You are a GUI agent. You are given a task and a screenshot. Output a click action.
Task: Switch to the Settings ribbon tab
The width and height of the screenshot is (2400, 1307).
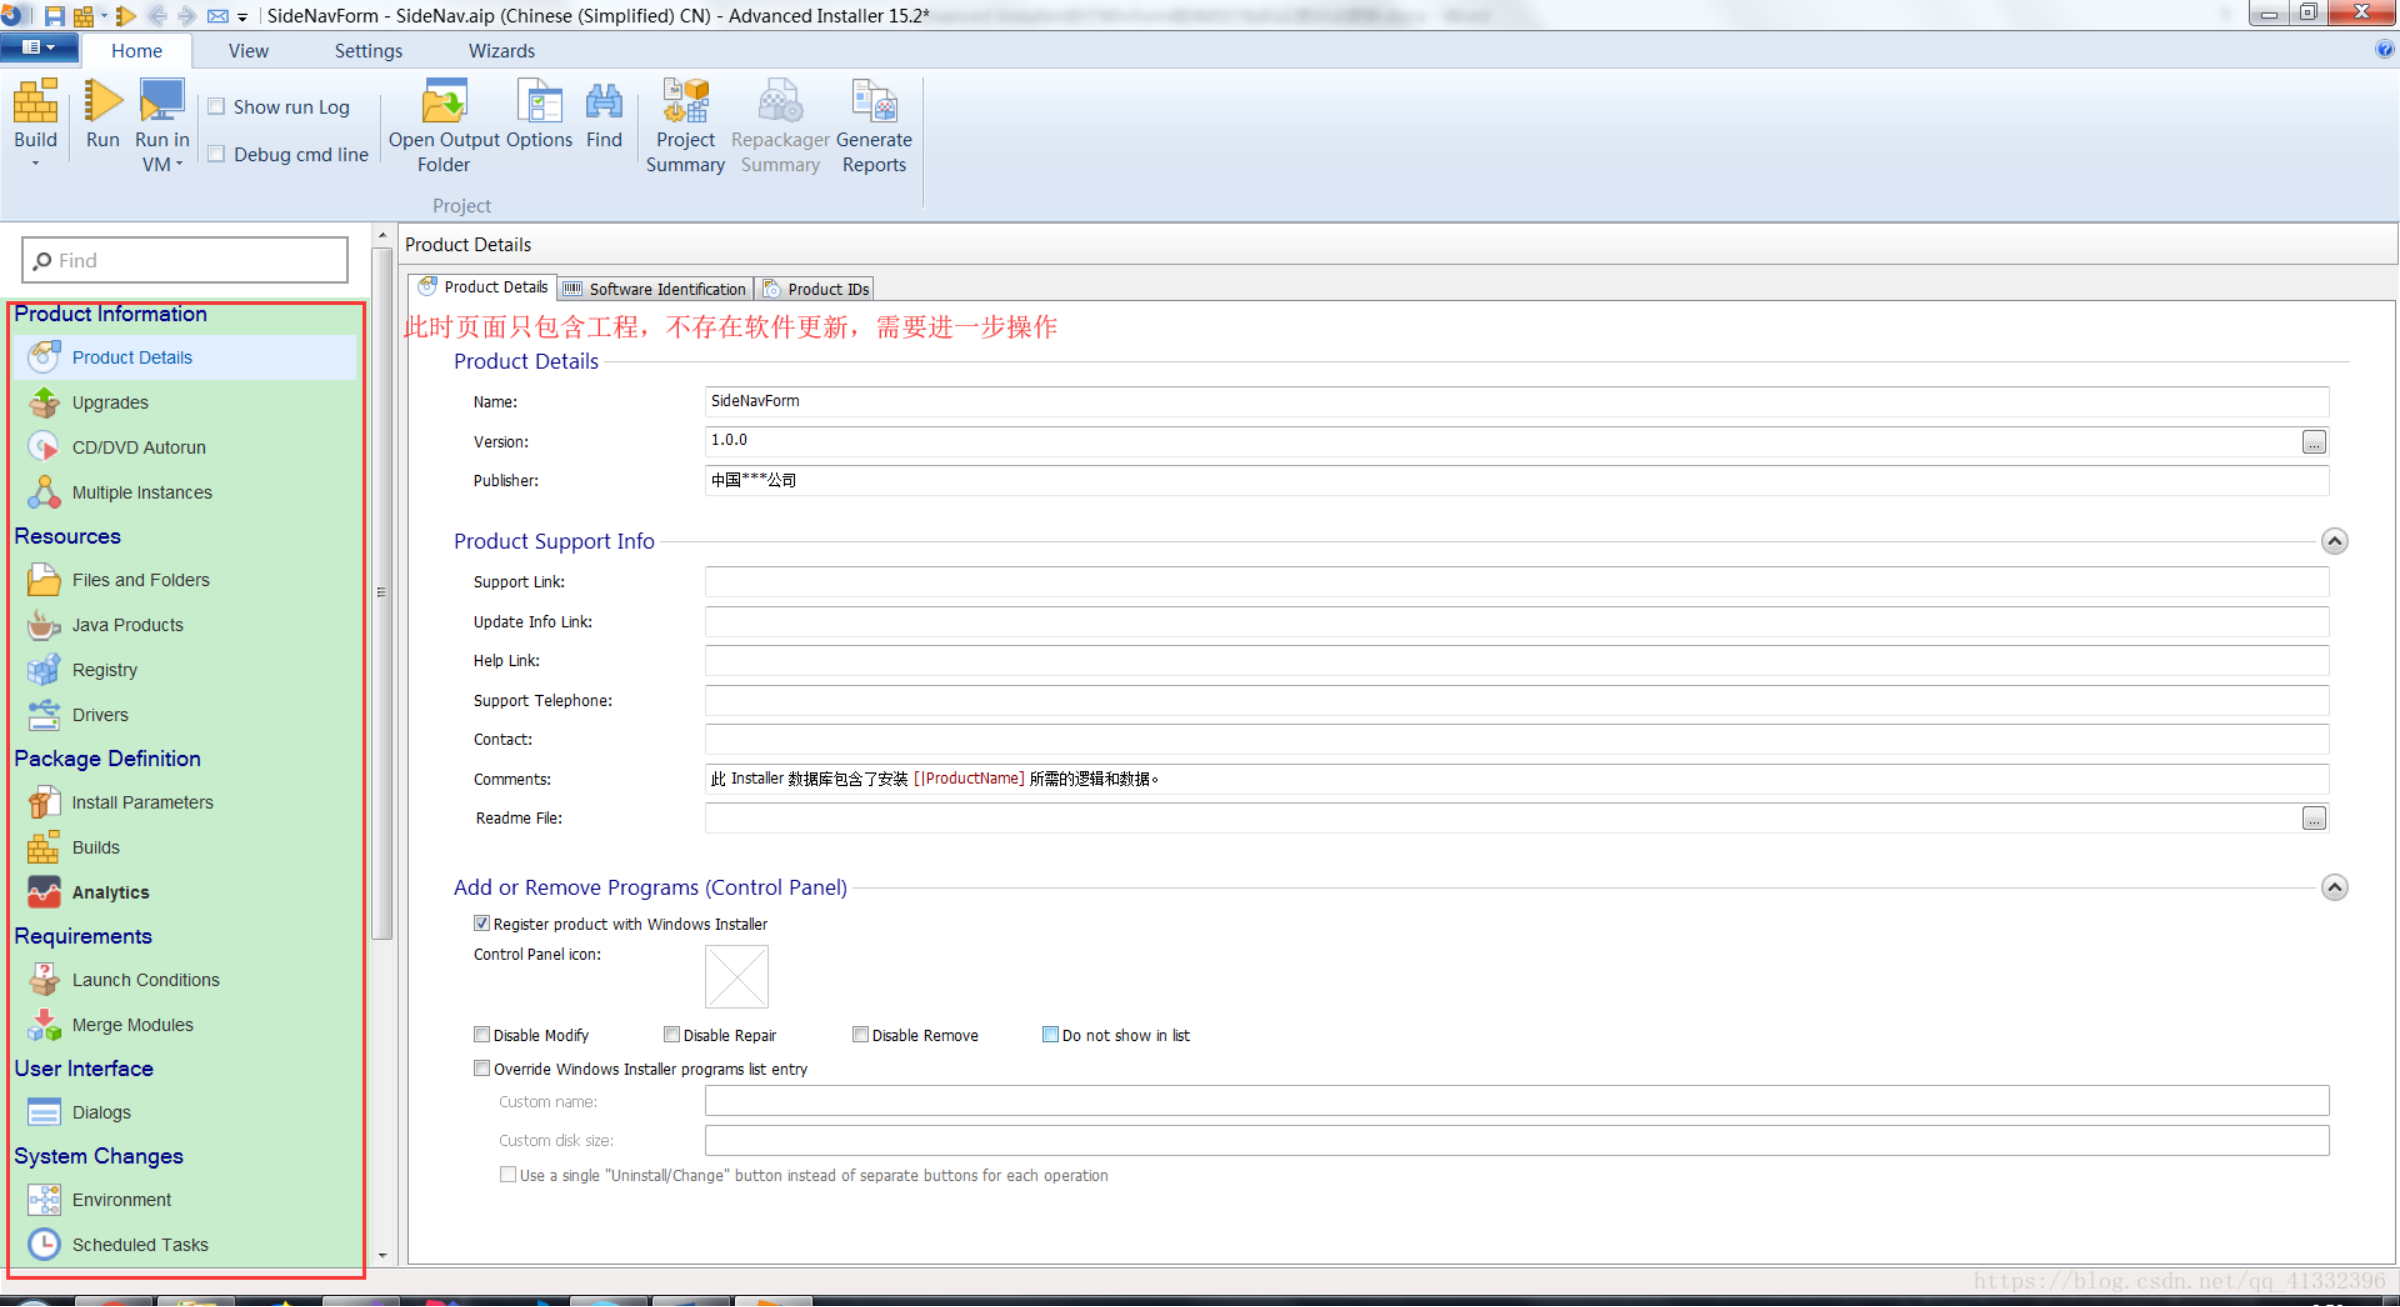368,51
